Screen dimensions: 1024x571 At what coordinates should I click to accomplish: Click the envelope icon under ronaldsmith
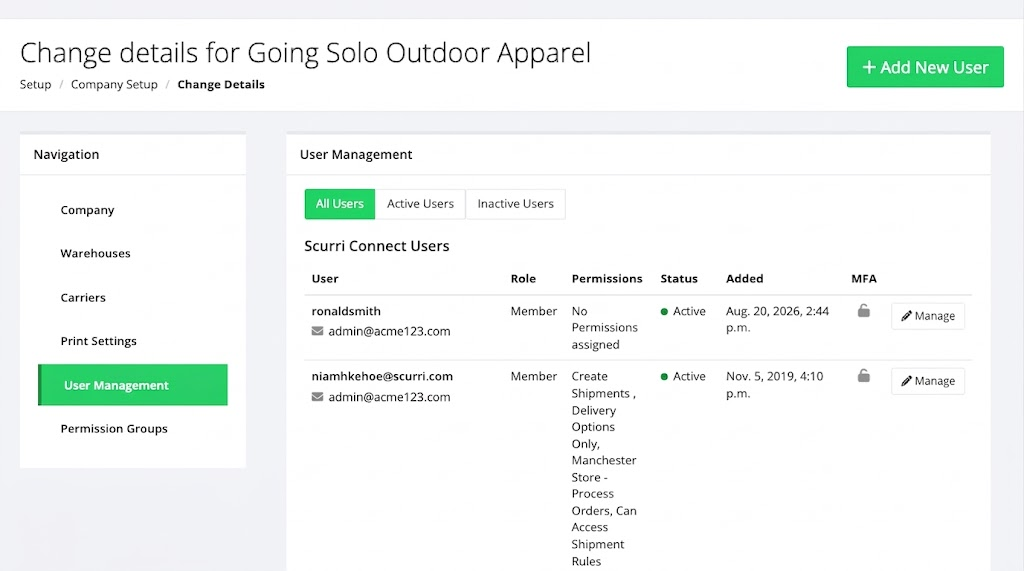317,331
